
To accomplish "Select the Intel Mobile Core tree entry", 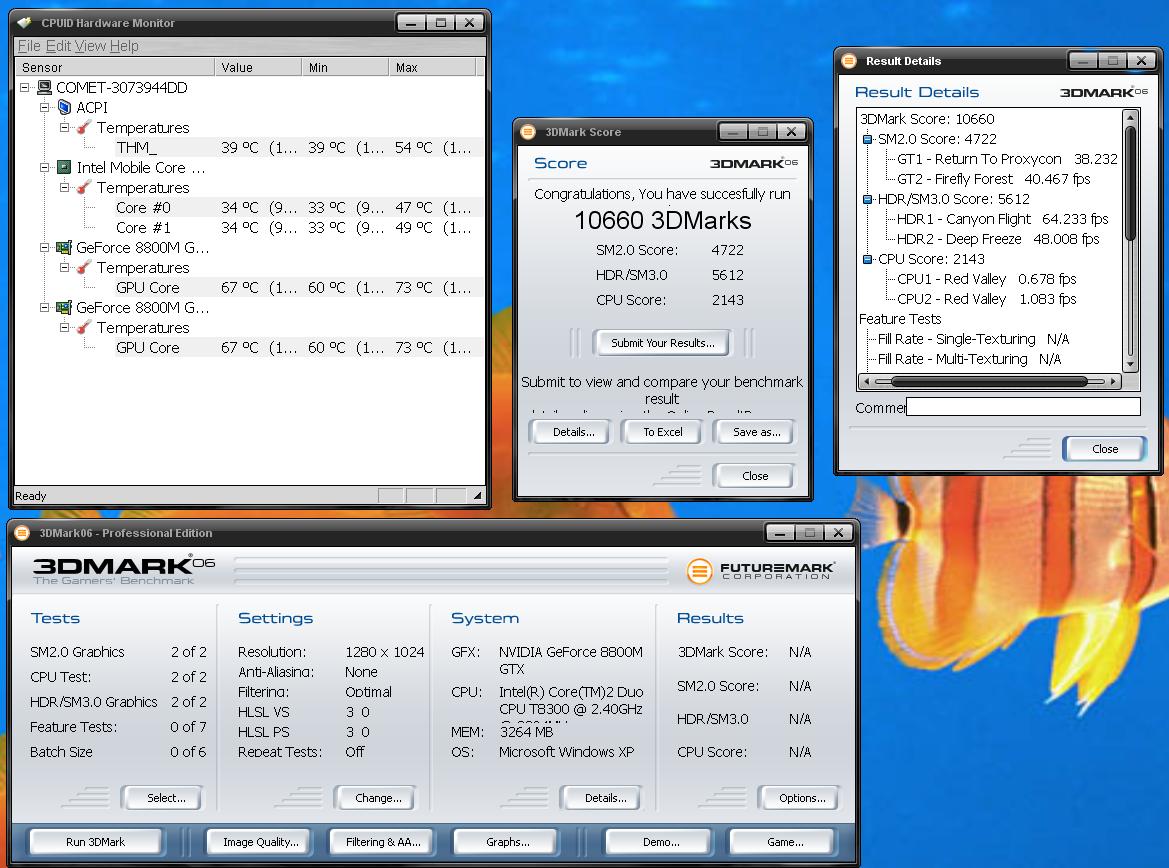I will 140,168.
